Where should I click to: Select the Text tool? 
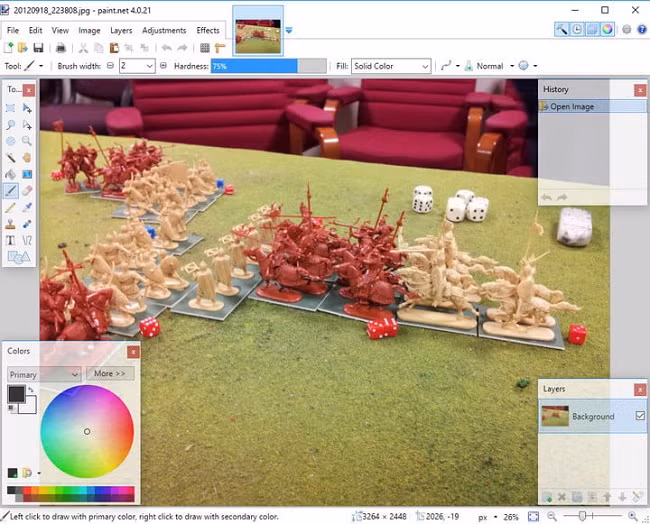coord(11,240)
